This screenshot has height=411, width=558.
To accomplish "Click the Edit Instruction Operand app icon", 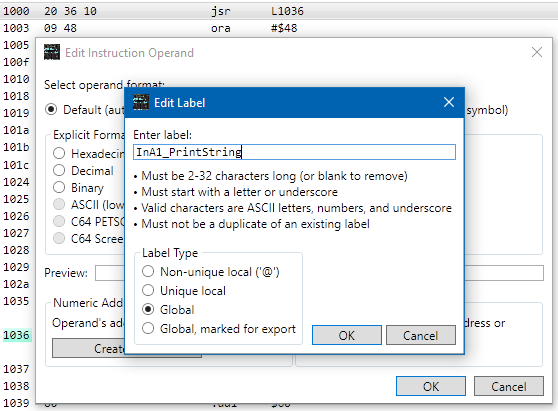I will [x=52, y=52].
